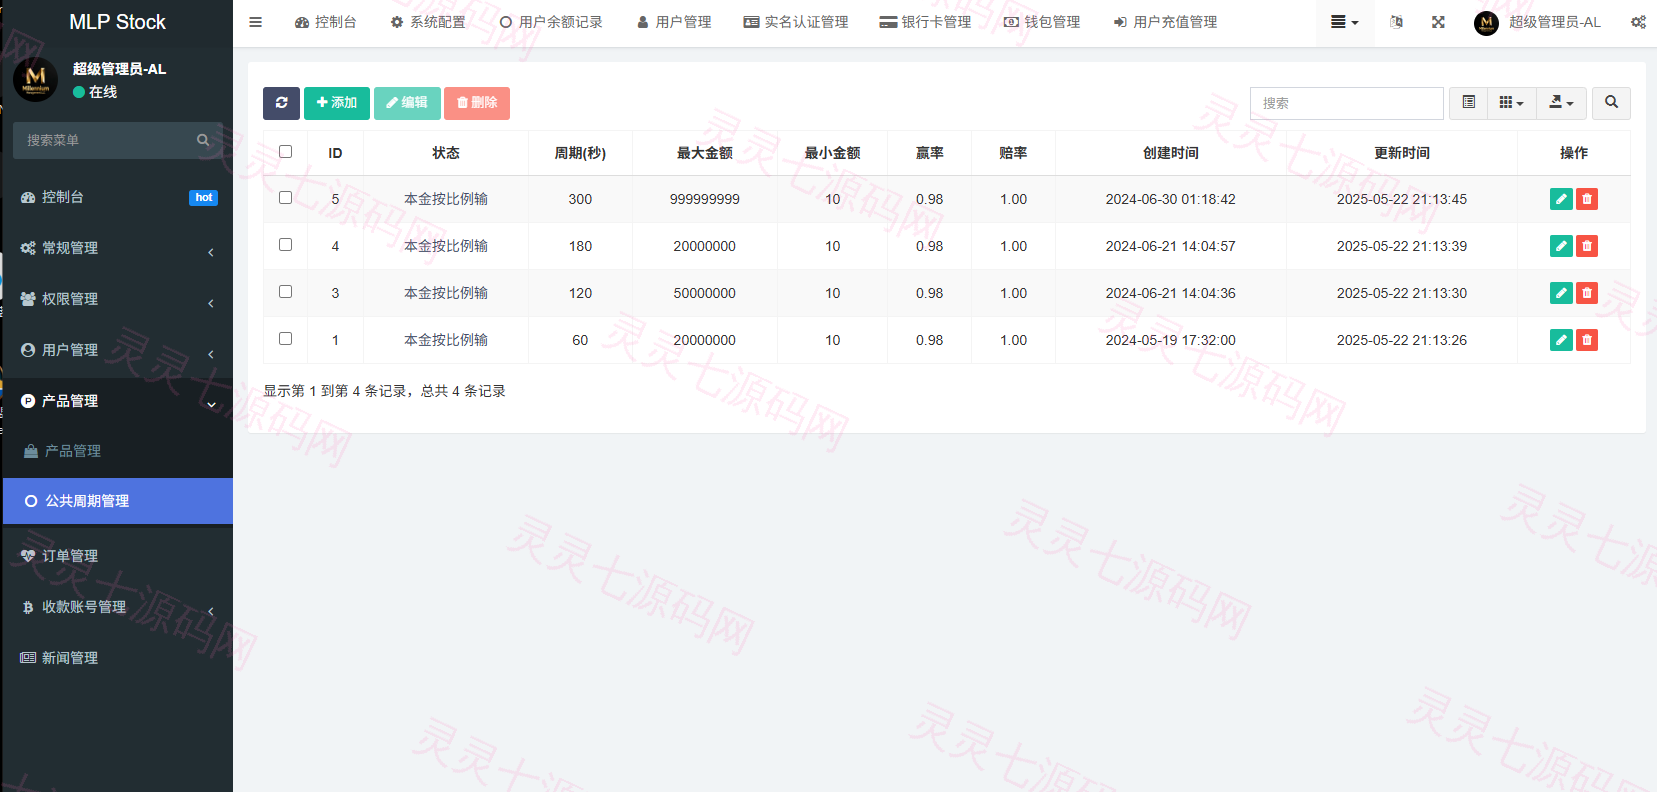Click the hamburger sidebar toggle icon

click(x=256, y=22)
